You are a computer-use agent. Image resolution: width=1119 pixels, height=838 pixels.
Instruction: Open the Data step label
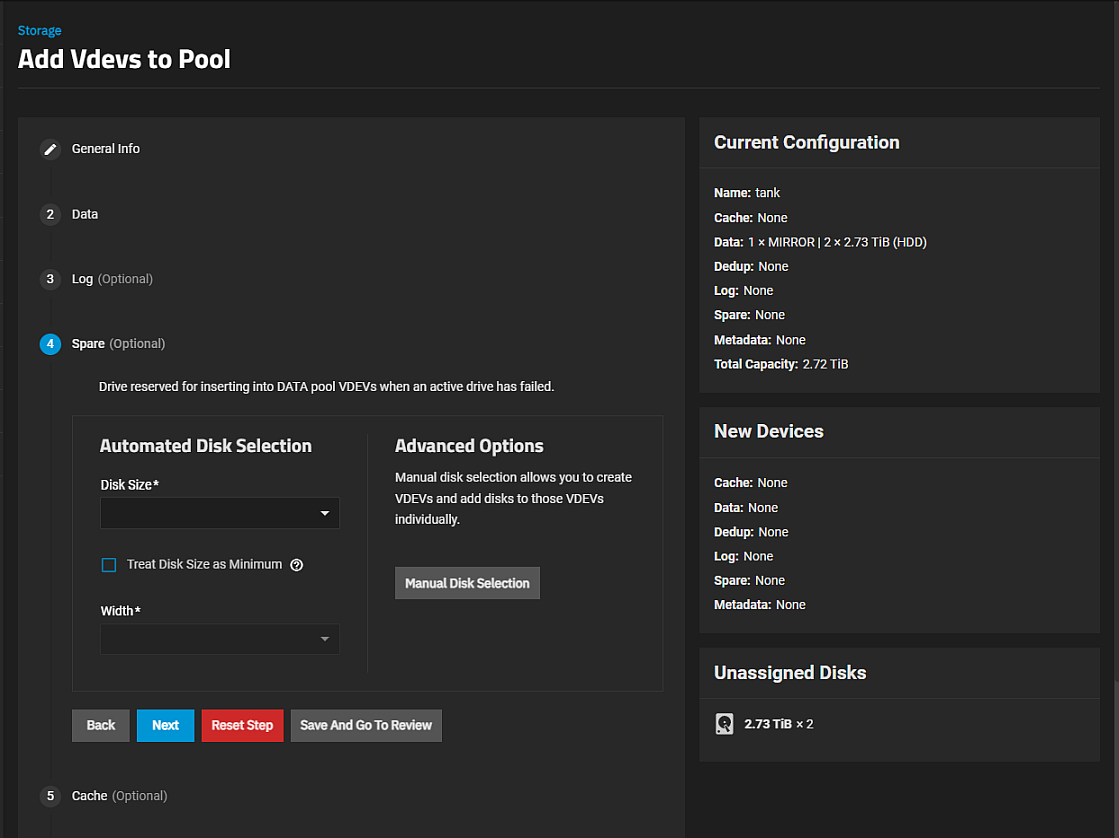85,215
